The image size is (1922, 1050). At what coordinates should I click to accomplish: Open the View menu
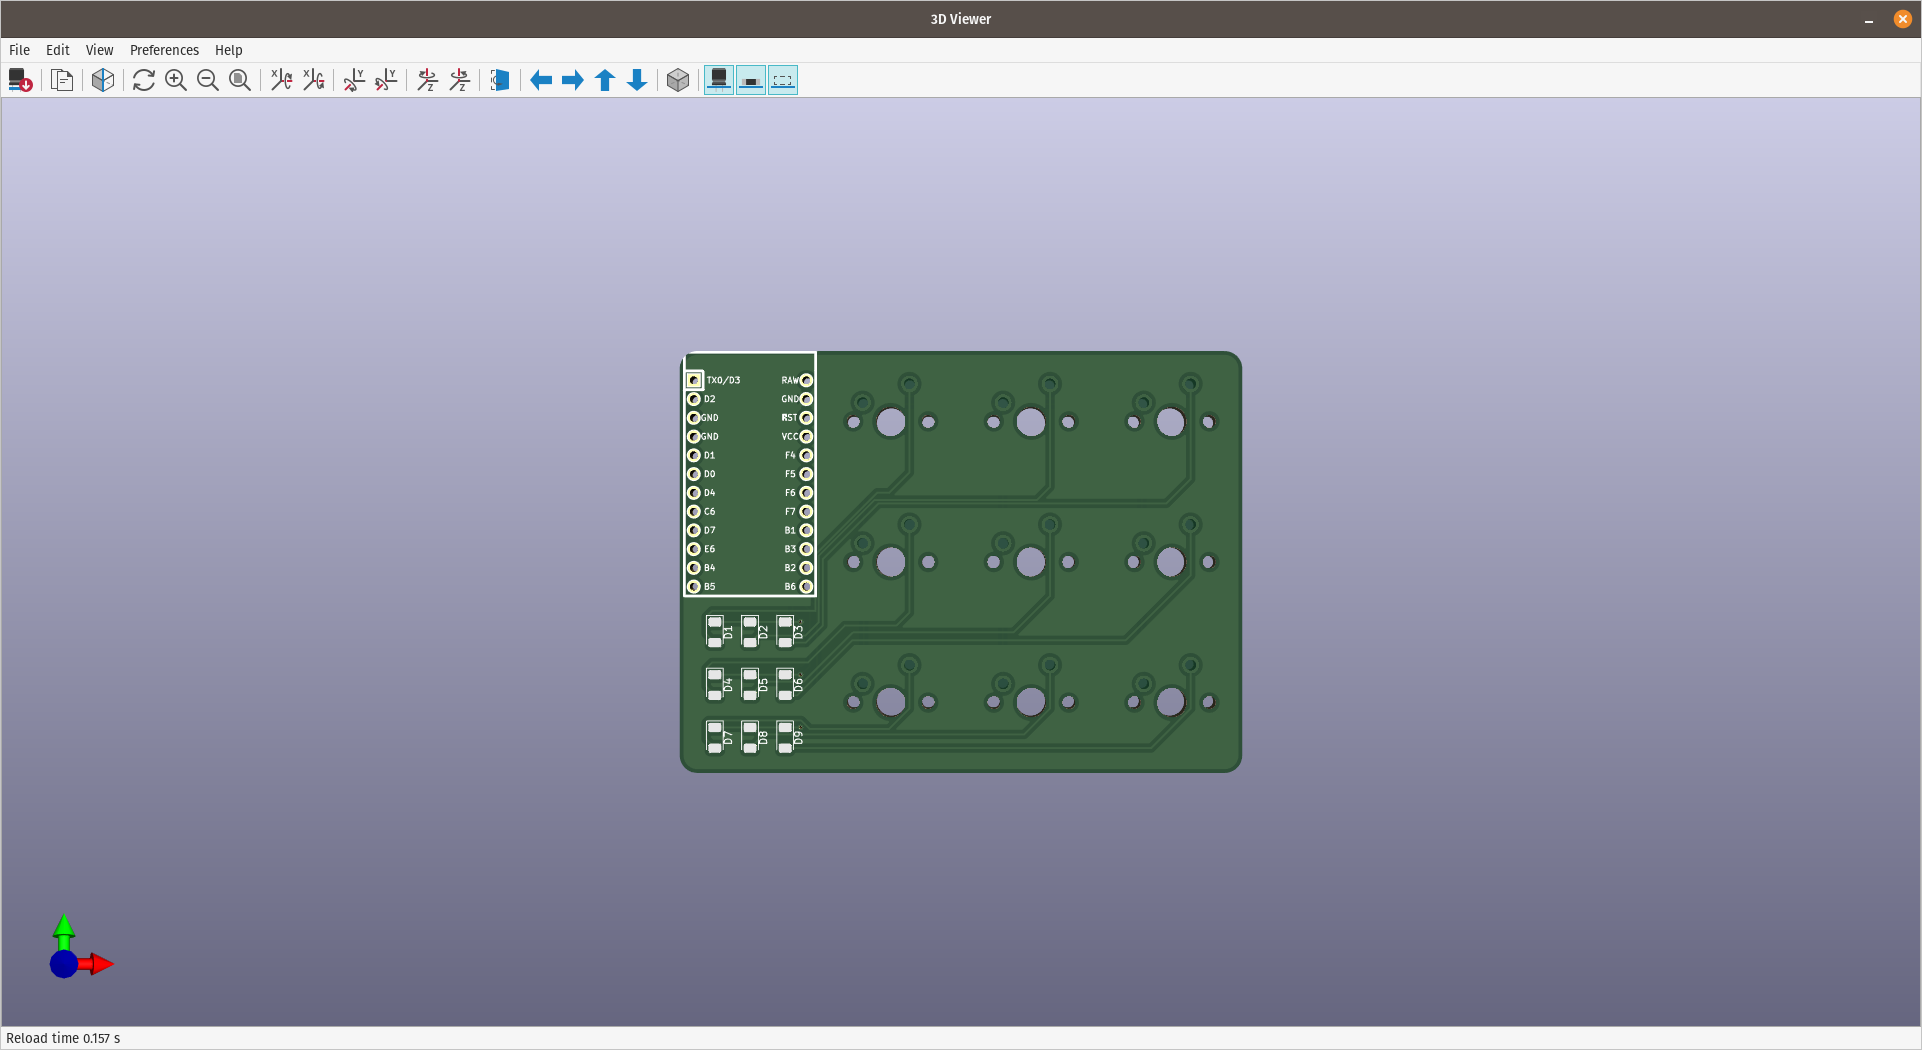coord(99,50)
